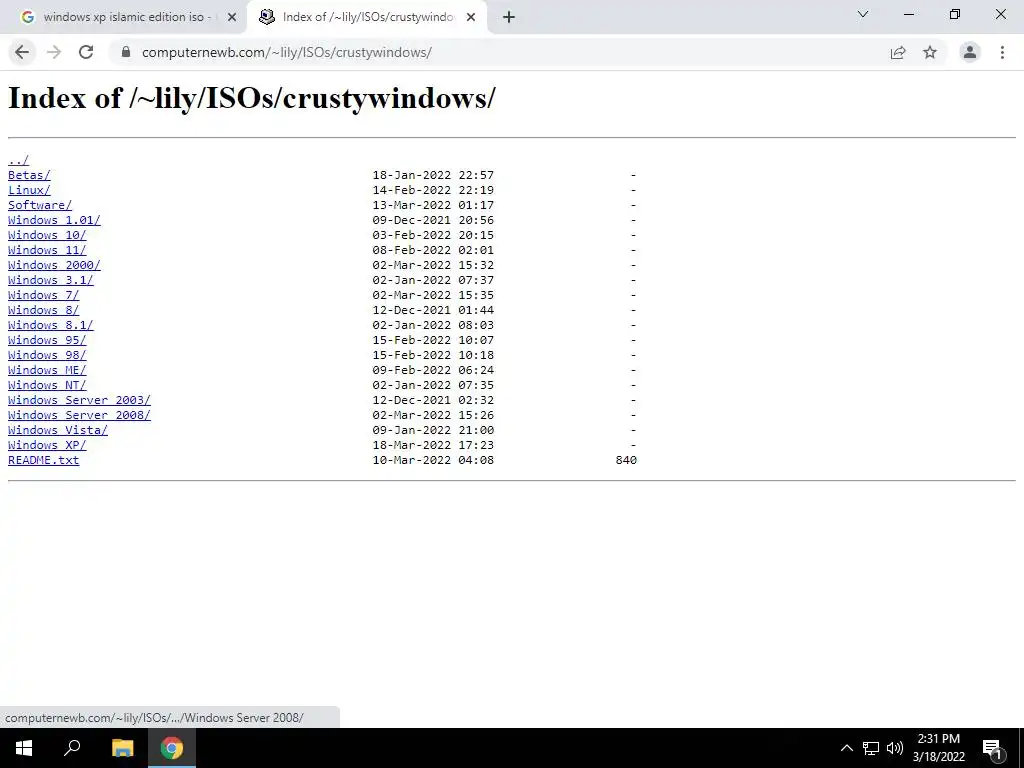Reload the current page
Image resolution: width=1024 pixels, height=768 pixels.
(x=86, y=52)
